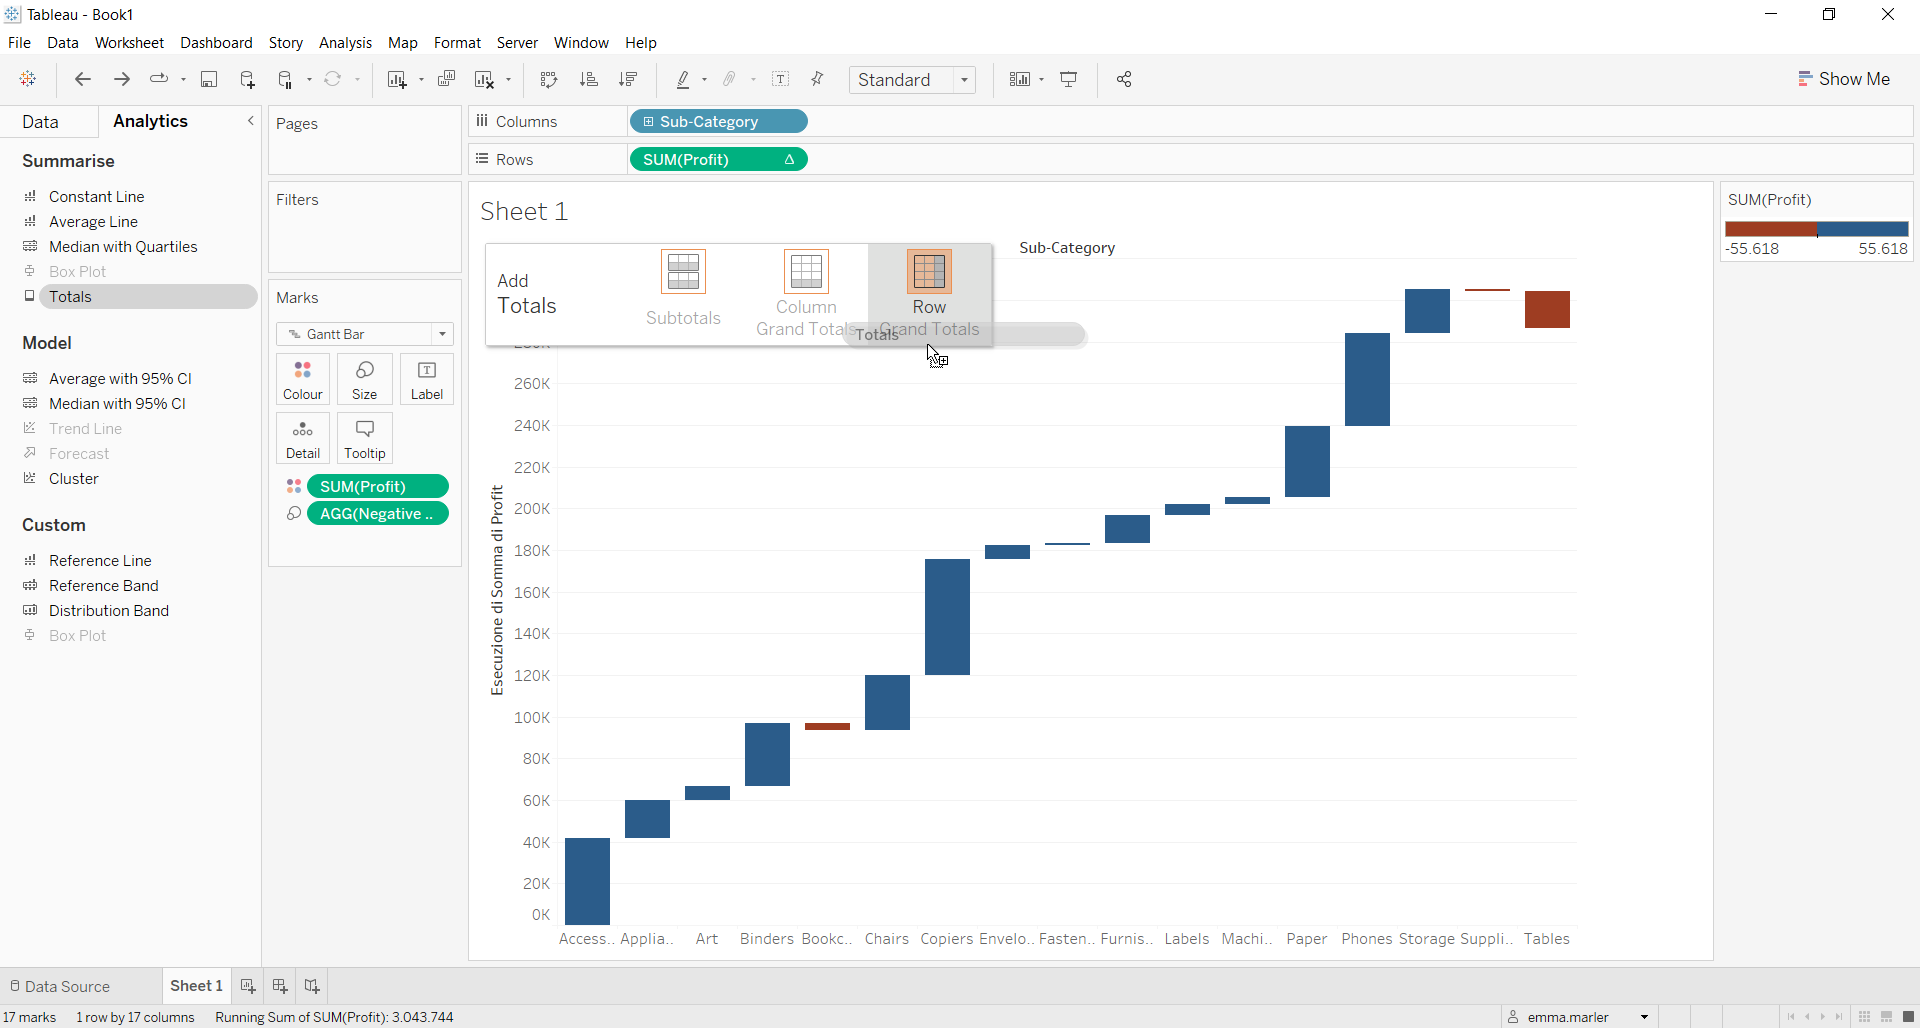
Task: Toggle the Show Me panel
Action: pyautogui.click(x=1844, y=79)
